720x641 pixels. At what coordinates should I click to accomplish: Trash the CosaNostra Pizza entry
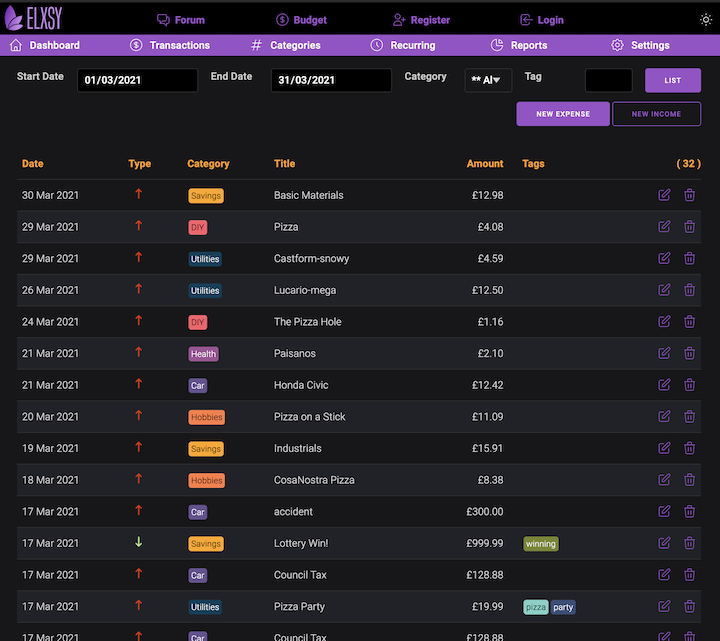[x=689, y=480]
